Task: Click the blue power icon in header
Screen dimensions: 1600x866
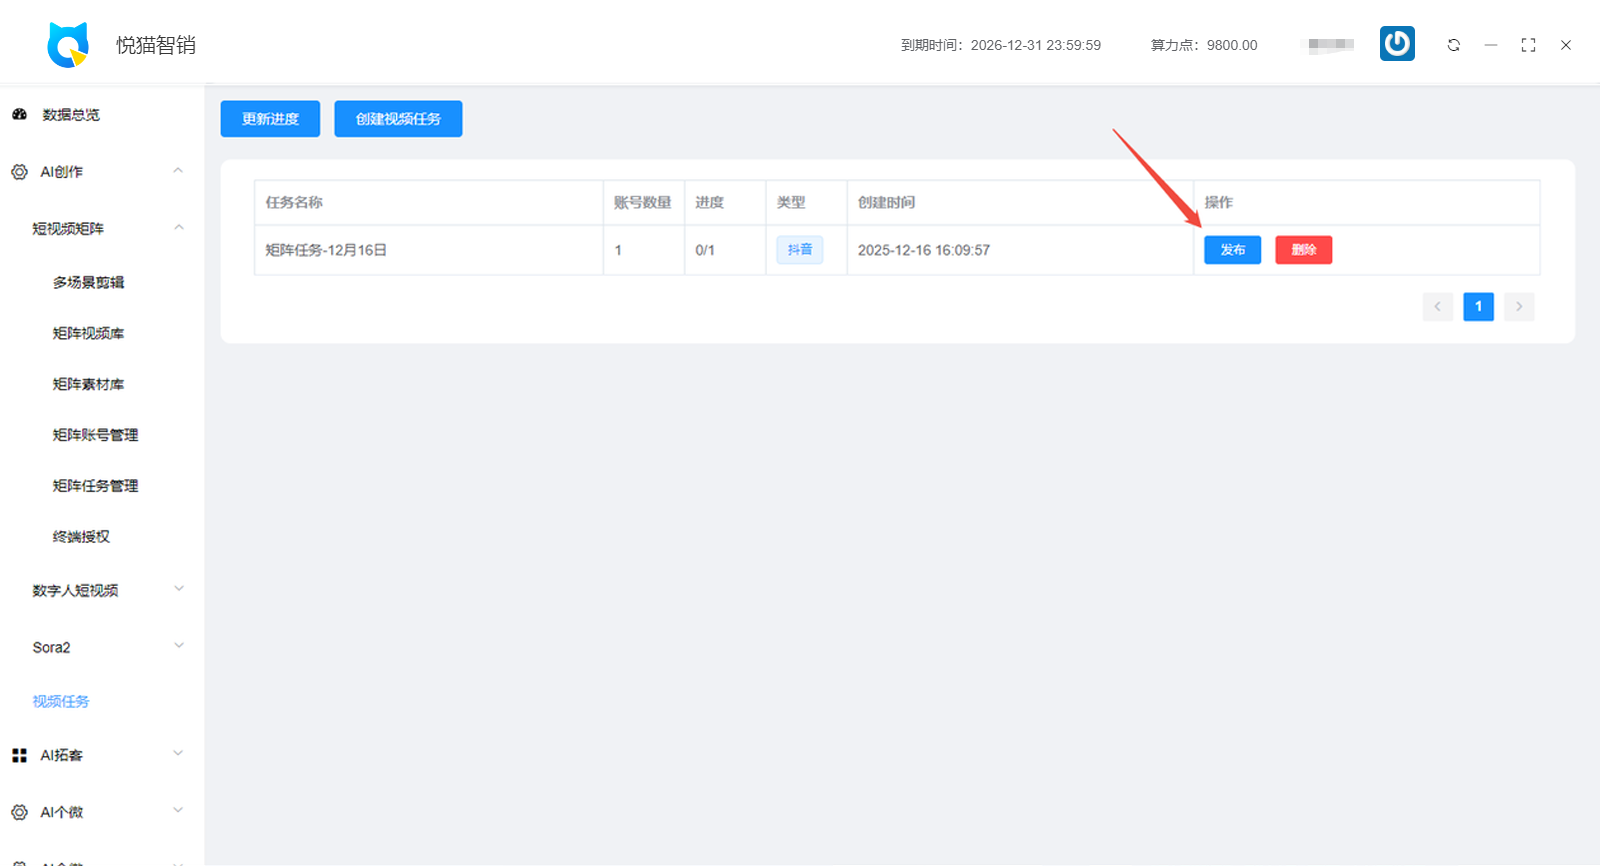Action: coord(1397,44)
